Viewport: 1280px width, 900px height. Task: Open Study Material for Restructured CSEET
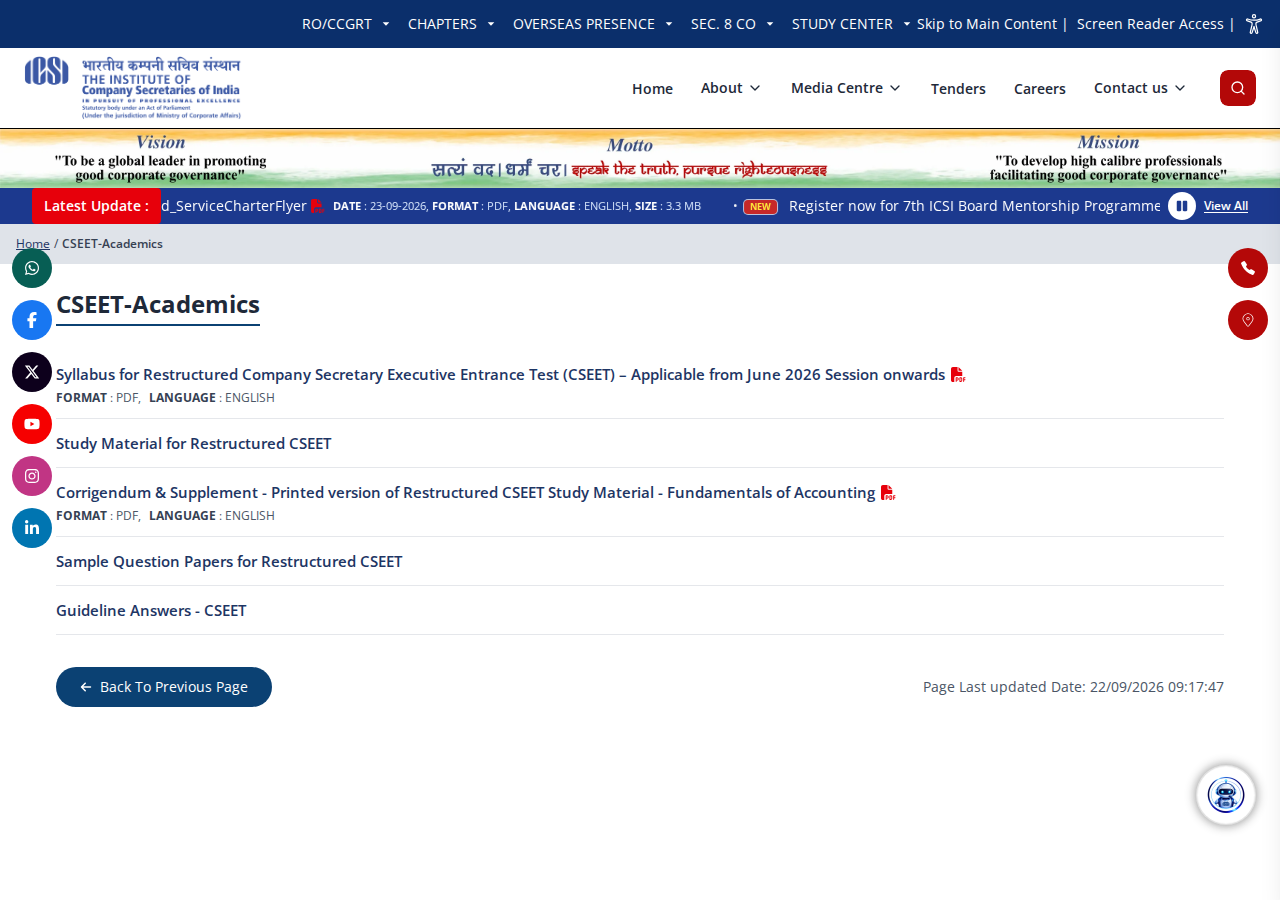coord(194,444)
